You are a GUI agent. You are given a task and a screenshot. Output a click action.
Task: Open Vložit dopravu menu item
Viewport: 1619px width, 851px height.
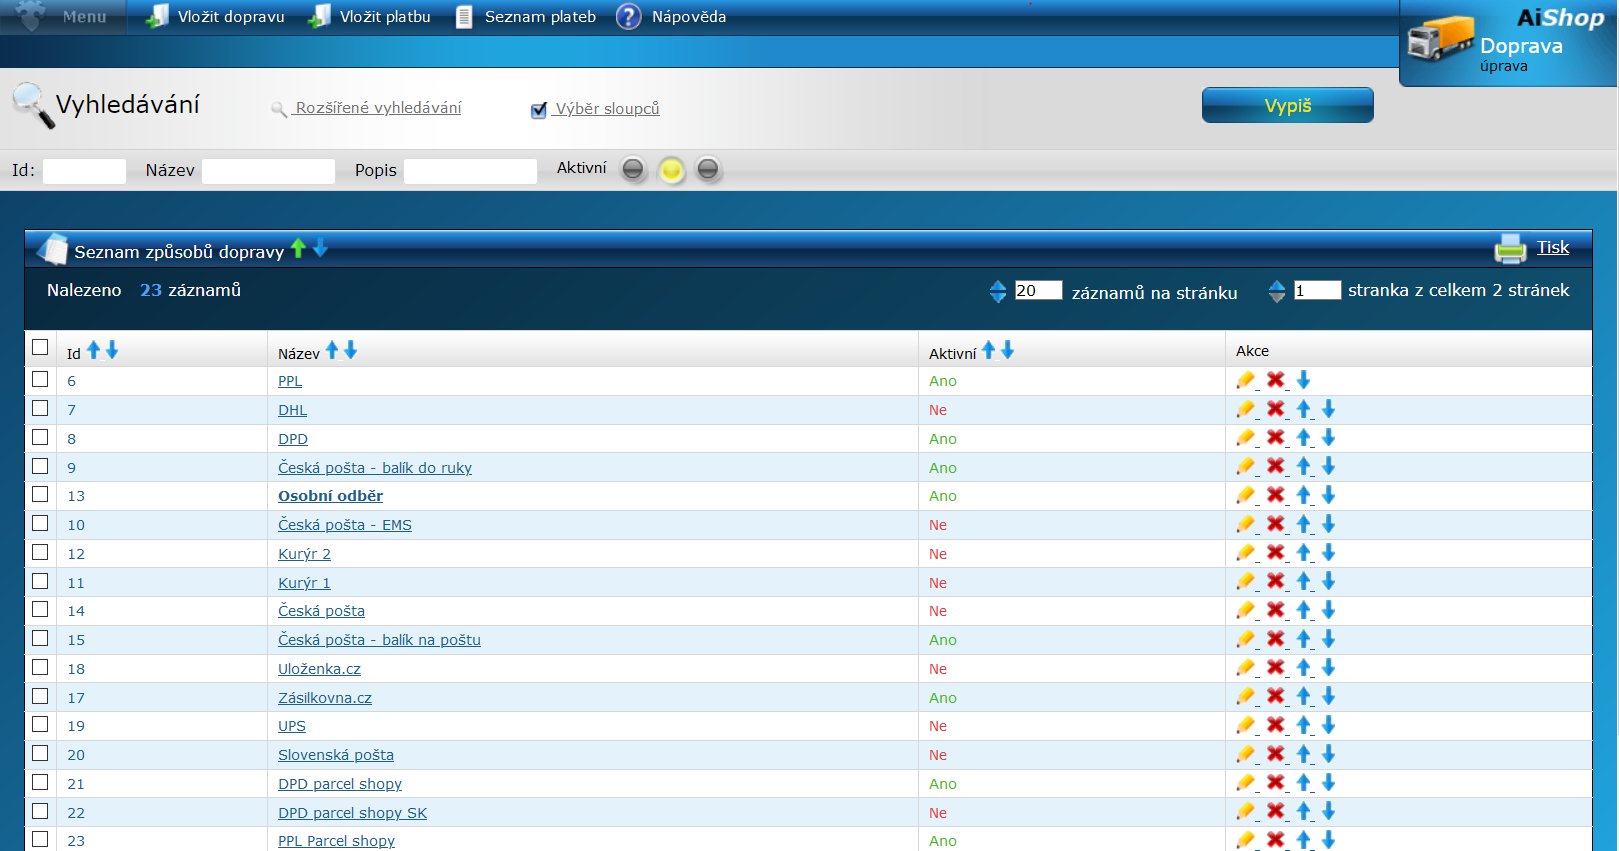[x=216, y=17]
